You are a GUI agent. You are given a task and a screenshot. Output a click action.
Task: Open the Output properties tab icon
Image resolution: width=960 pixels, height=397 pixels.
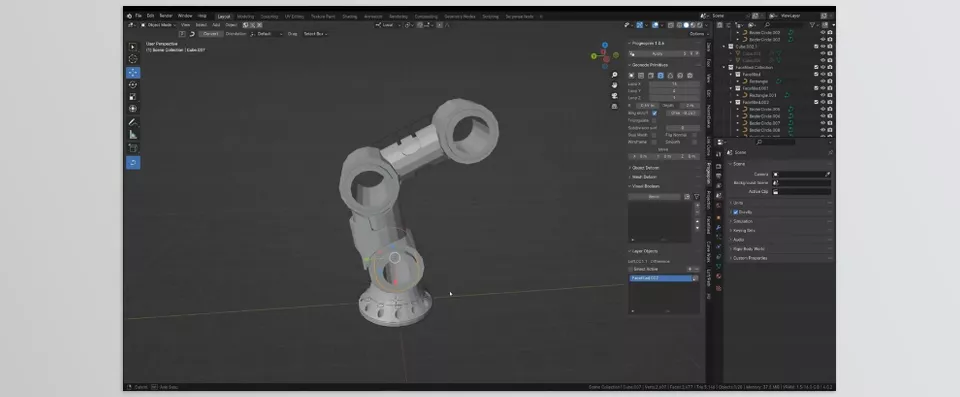719,176
